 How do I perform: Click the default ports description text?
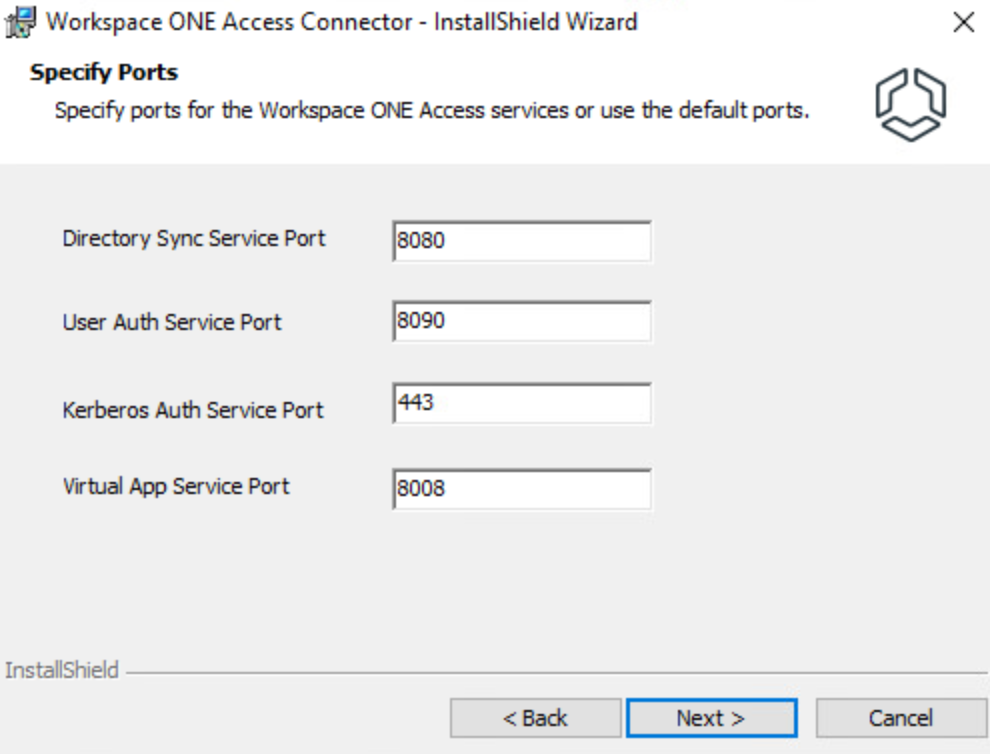431,110
